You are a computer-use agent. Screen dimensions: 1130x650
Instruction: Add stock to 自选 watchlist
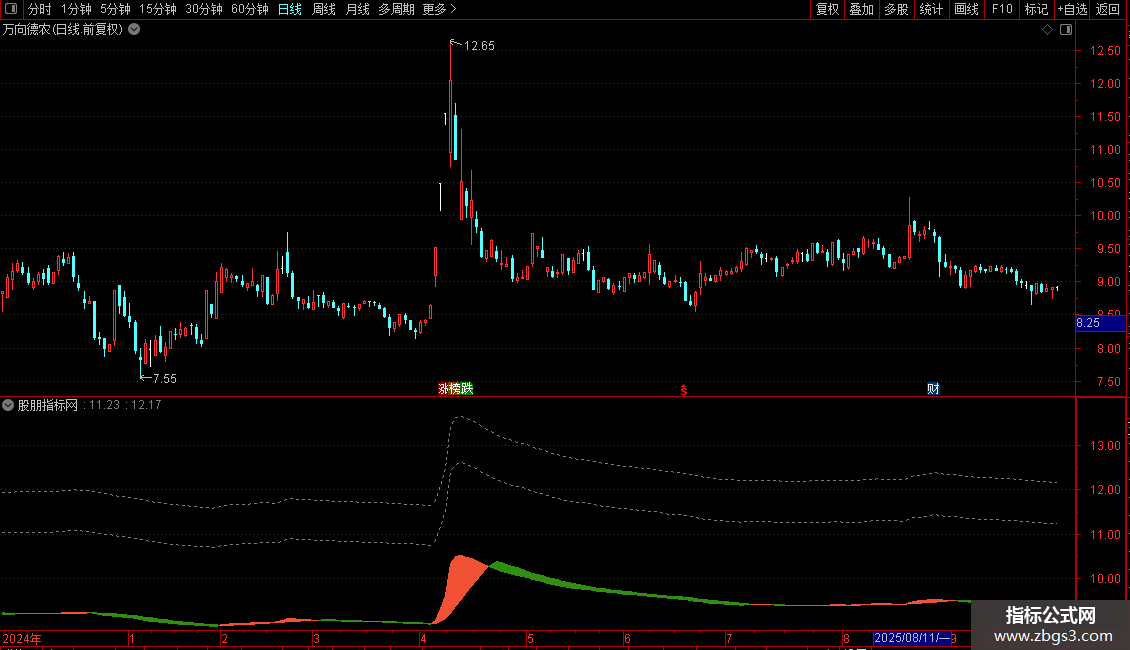(x=1072, y=9)
